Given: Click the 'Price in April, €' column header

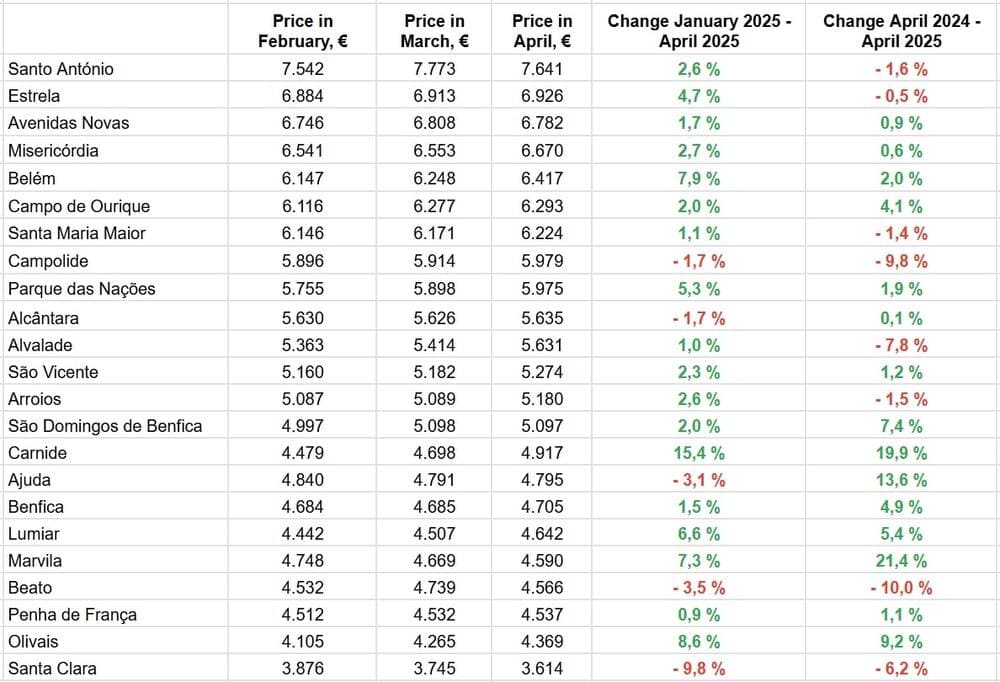Looking at the screenshot, I should [x=541, y=31].
